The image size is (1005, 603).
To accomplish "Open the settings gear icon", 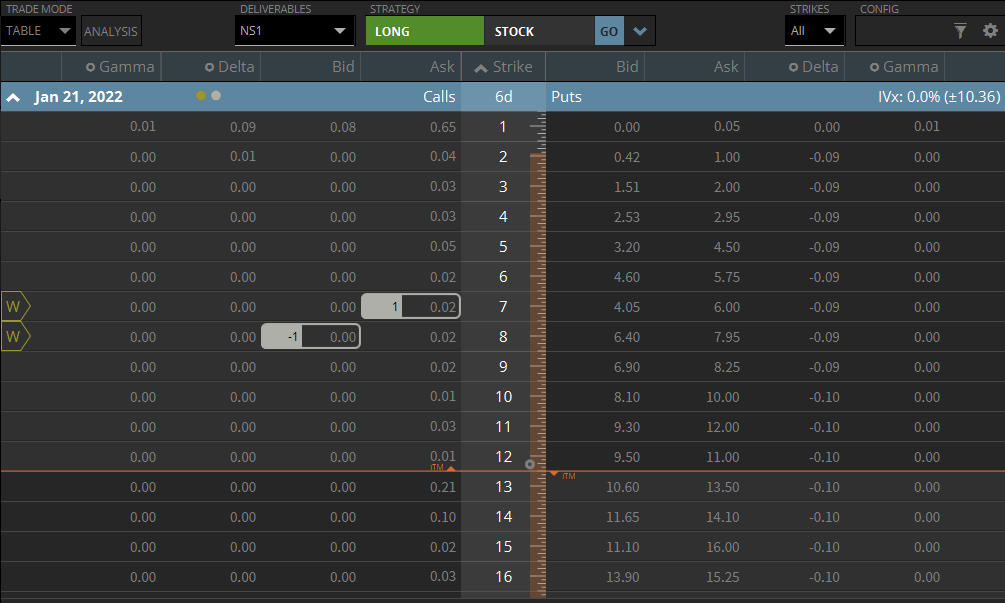I will point(990,31).
